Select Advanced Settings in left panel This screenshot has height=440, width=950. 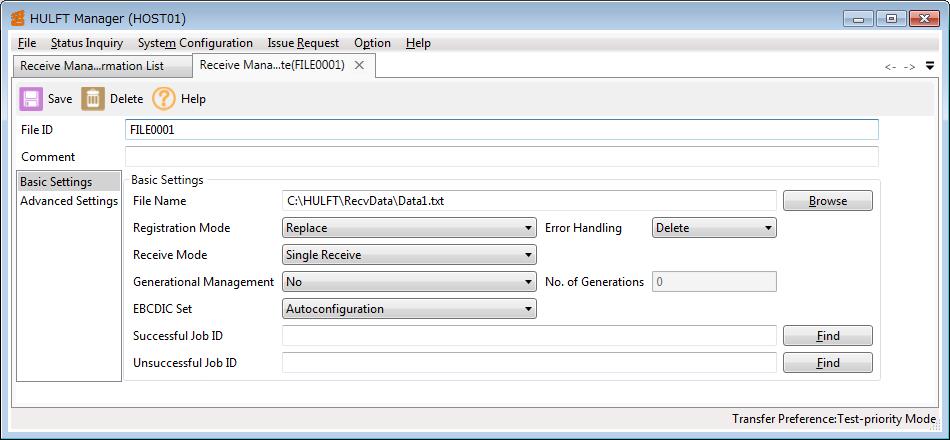pos(68,201)
